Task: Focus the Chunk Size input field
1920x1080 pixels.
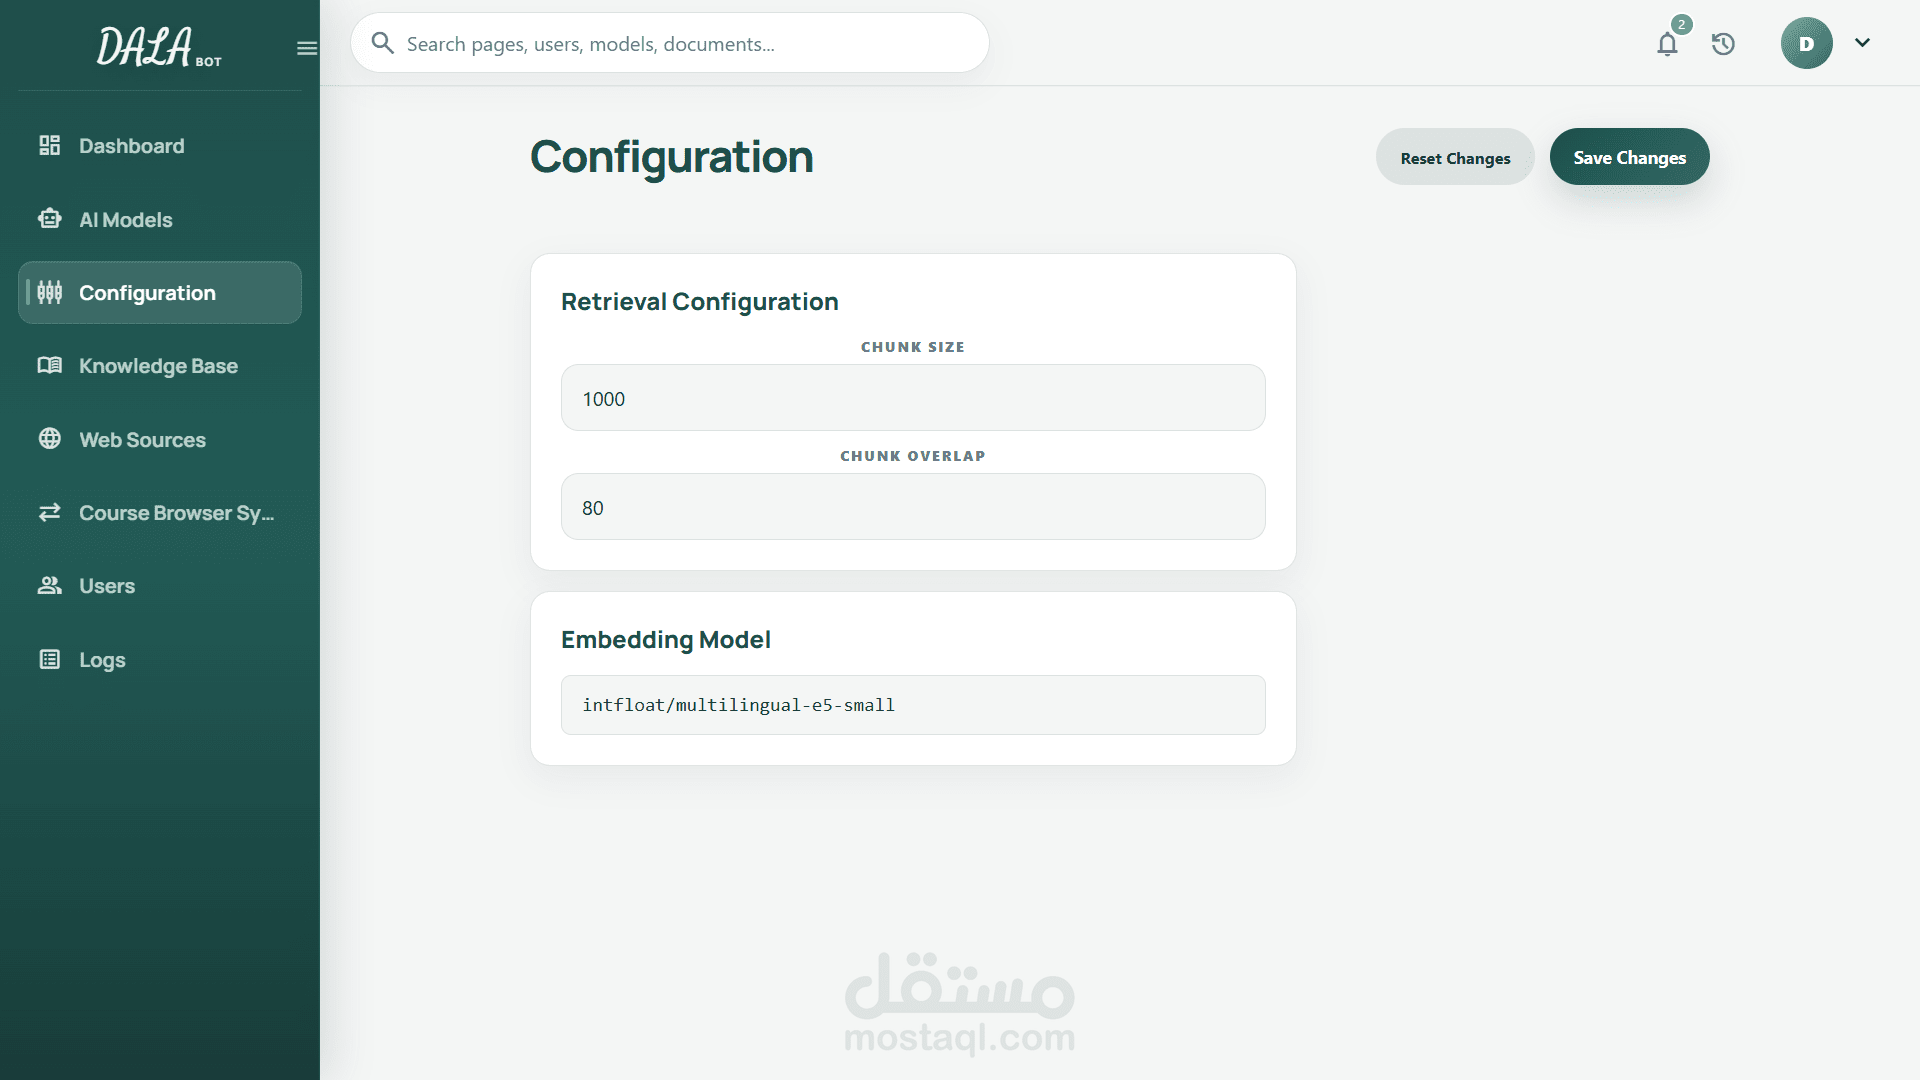Action: point(913,398)
